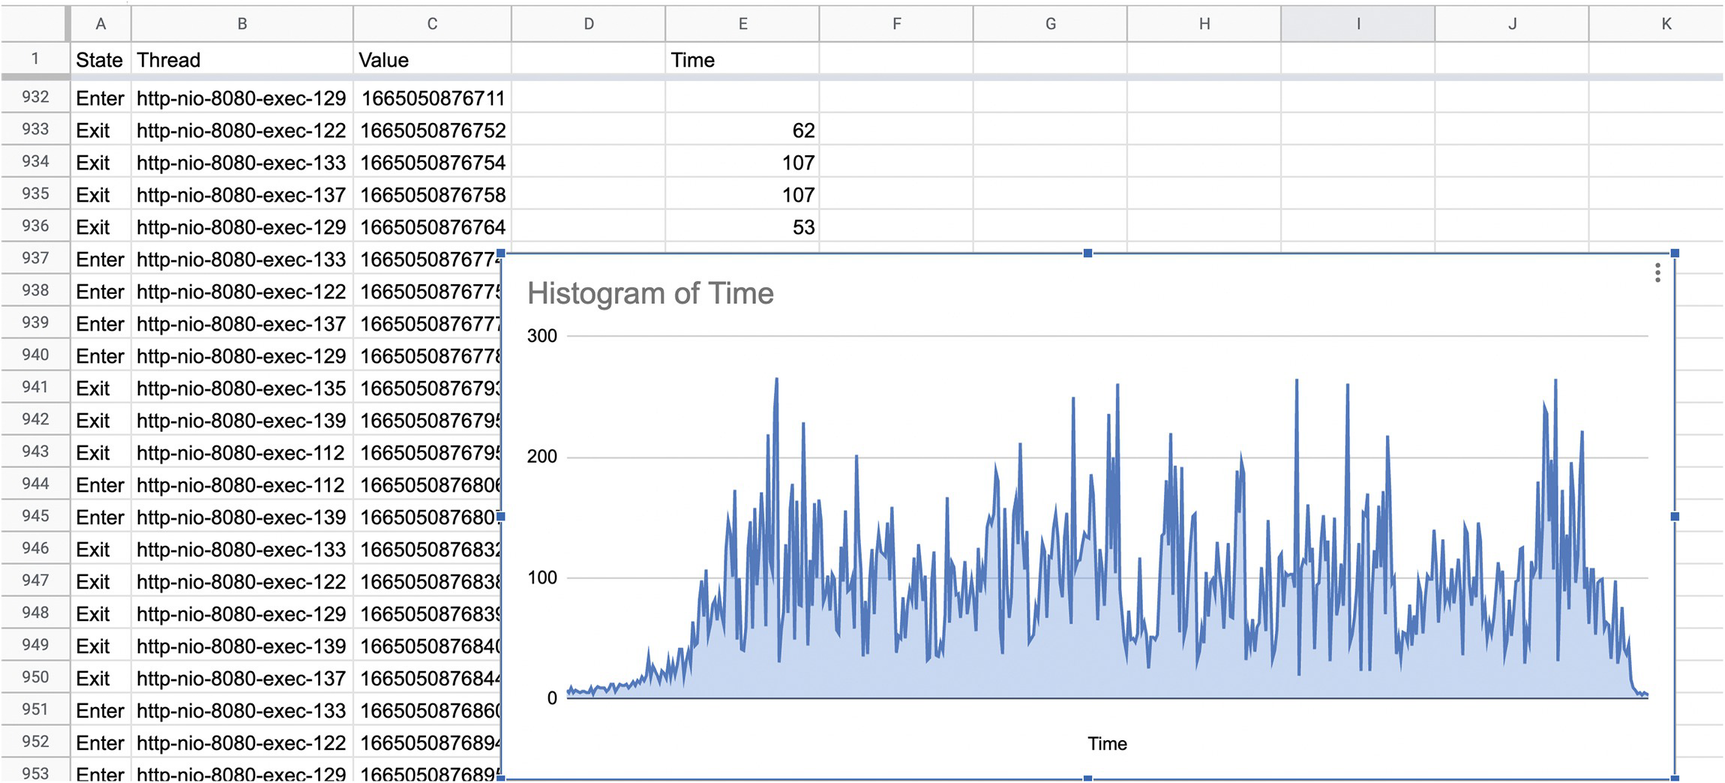Viewport: 1725px width, 783px height.
Task: Select the "Histogram of Time" chart title
Action: click(x=650, y=293)
